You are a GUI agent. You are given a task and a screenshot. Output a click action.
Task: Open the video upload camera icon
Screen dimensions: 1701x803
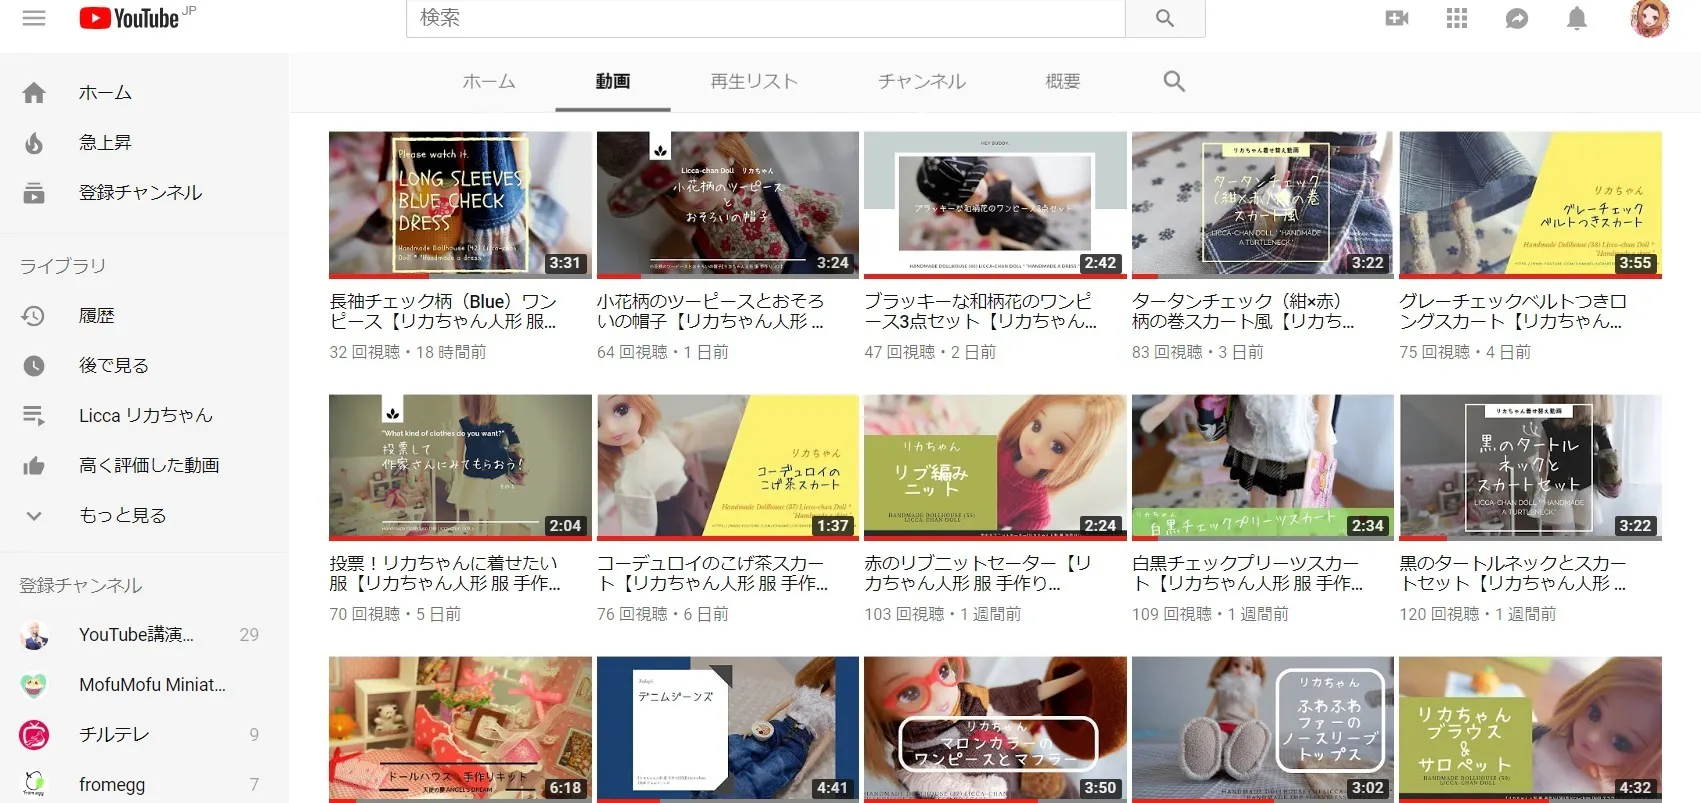(x=1396, y=18)
